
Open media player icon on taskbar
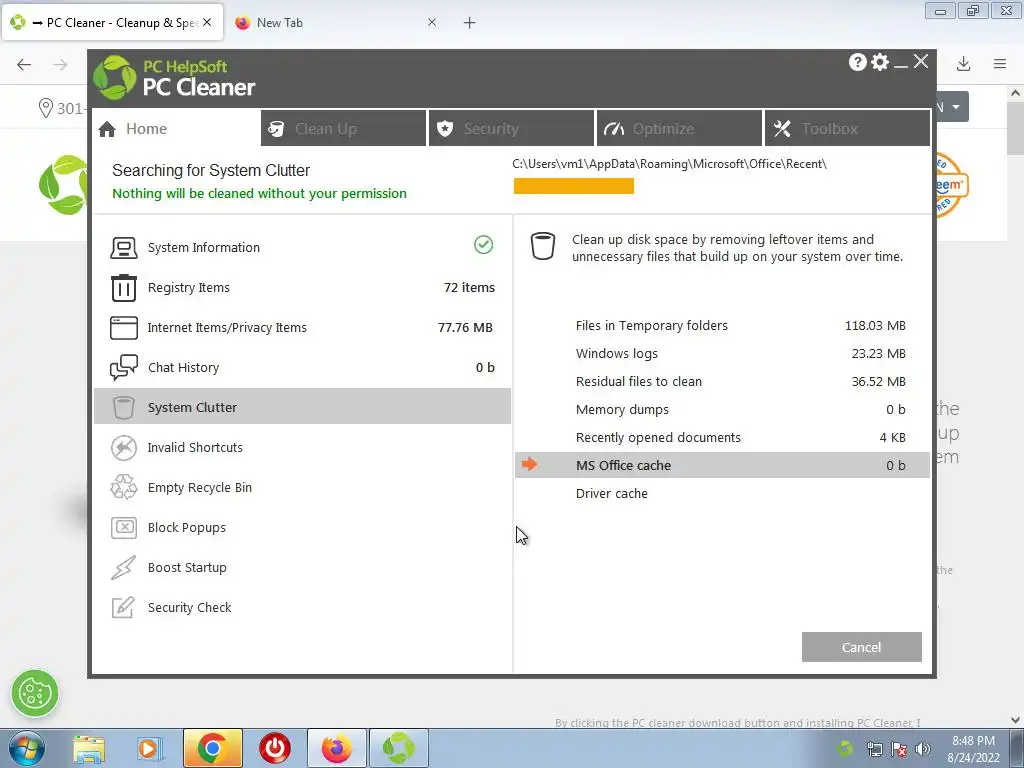[150, 749]
